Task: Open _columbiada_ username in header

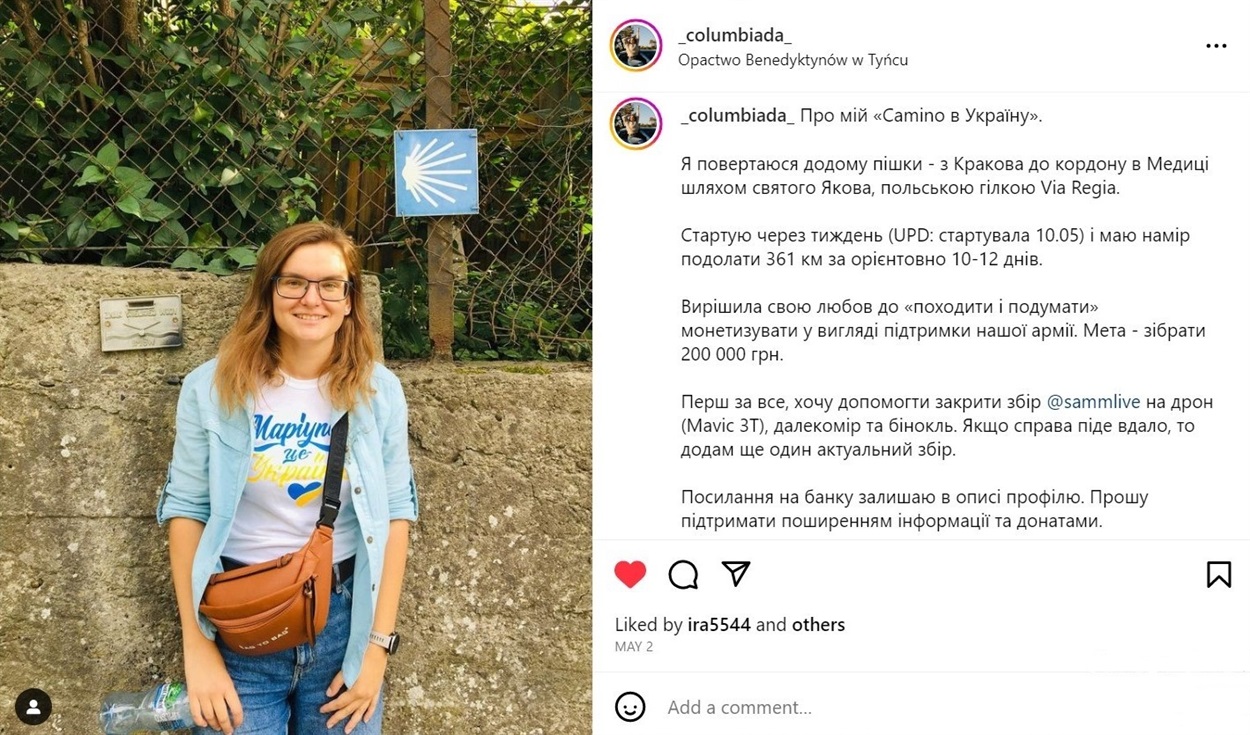Action: [x=735, y=35]
